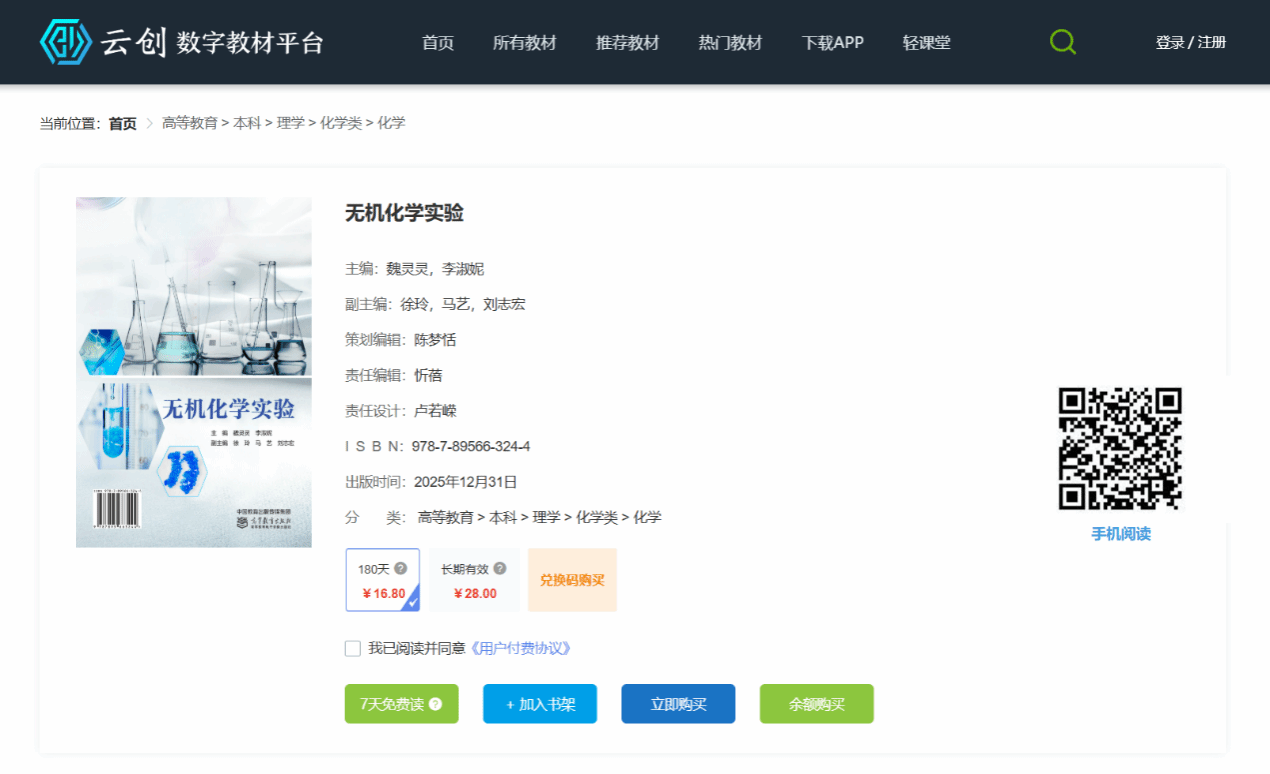
Task: Select the 180天 ¥16.80 pricing option
Action: pos(382,580)
